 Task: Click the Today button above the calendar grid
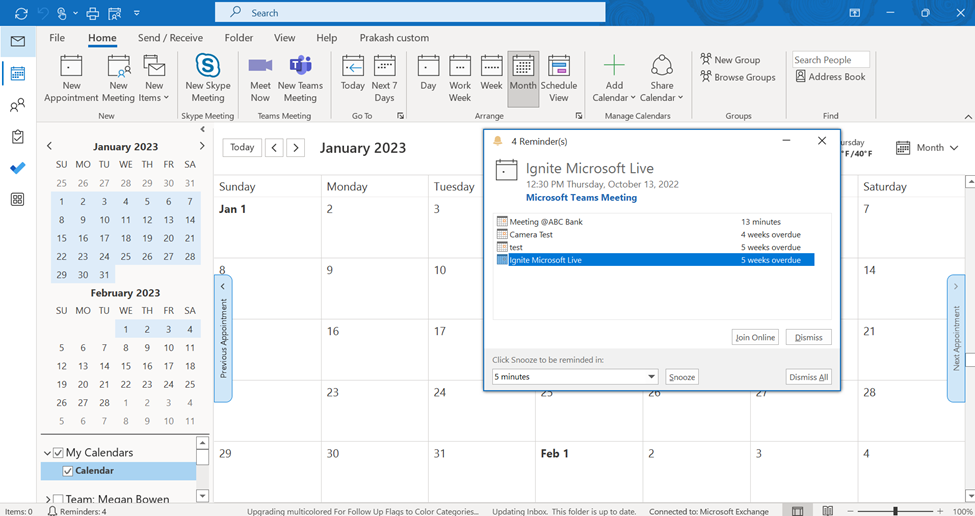click(242, 147)
